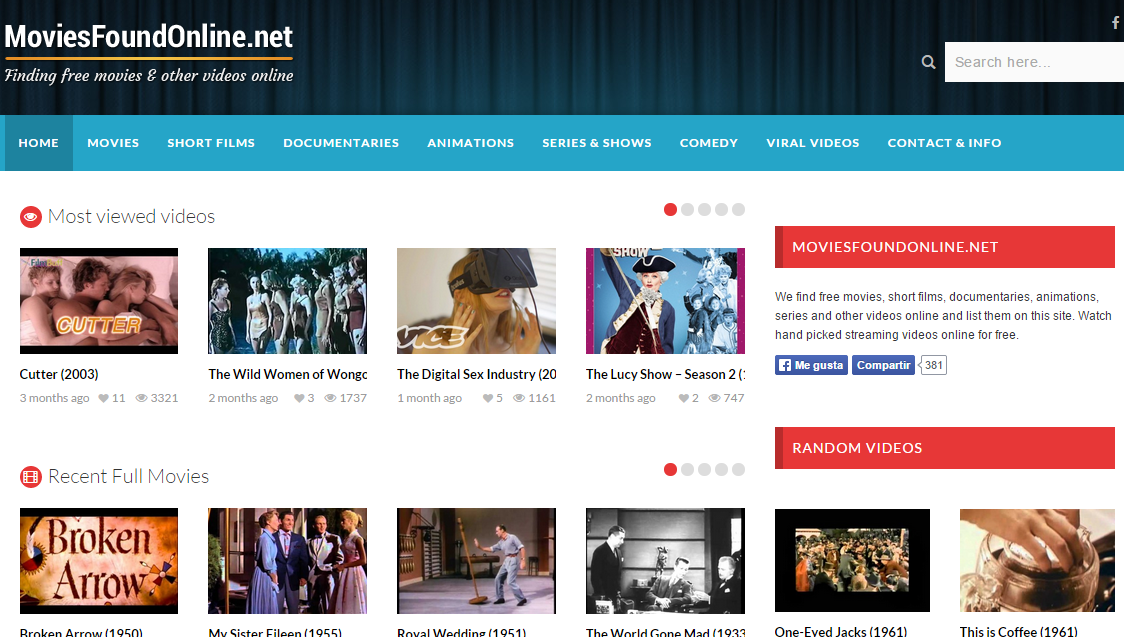Click the Search here input field
The image size is (1124, 640).
pyautogui.click(x=1034, y=62)
